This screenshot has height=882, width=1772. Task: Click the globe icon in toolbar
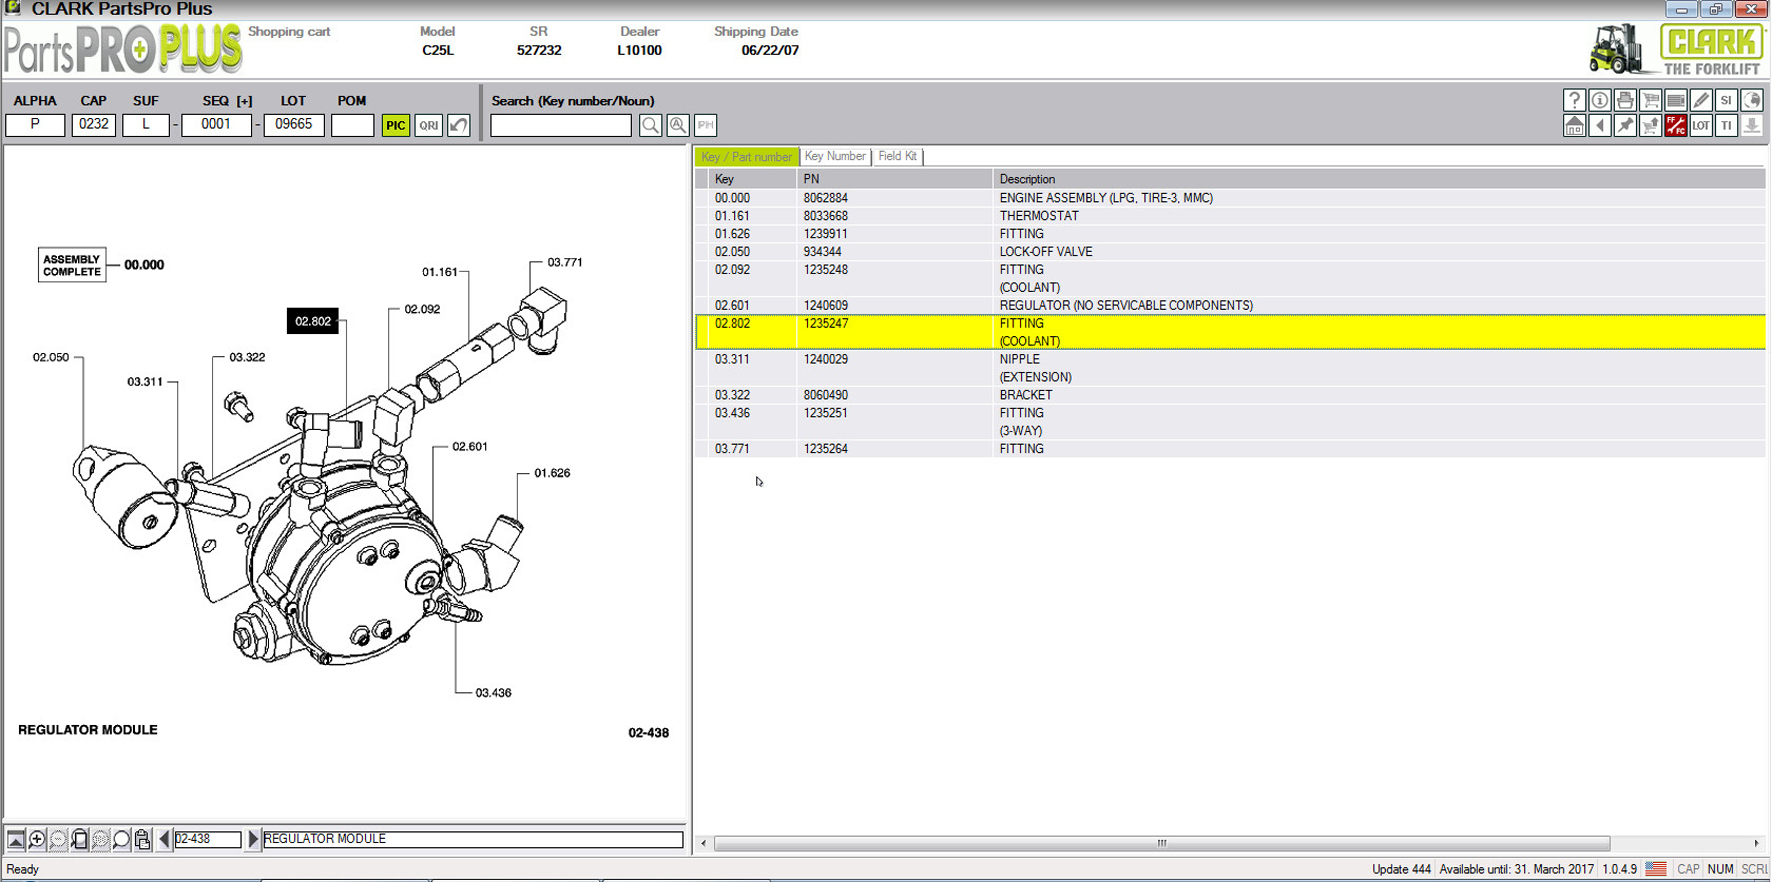tap(1751, 100)
